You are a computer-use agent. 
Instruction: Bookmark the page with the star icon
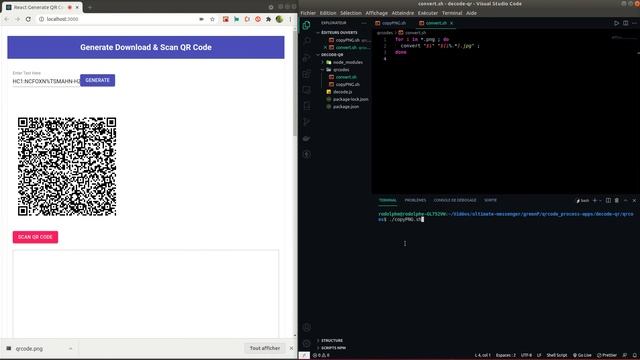coord(212,19)
